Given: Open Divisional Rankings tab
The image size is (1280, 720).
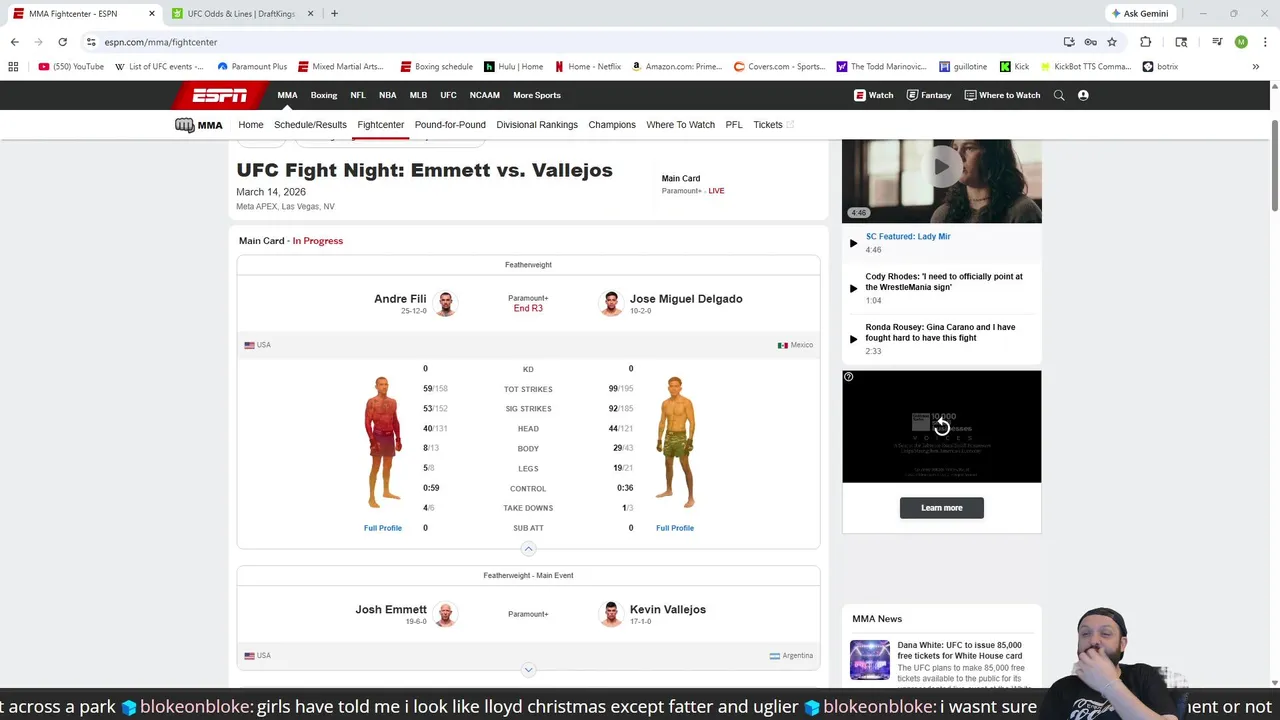Looking at the screenshot, I should coord(537,125).
